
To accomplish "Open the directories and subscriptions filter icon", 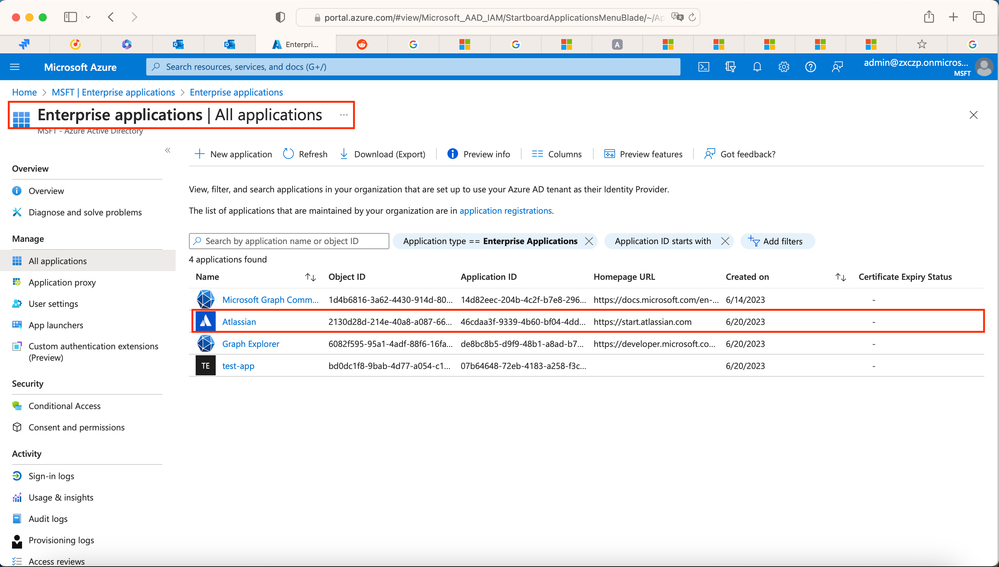I will tap(730, 67).
